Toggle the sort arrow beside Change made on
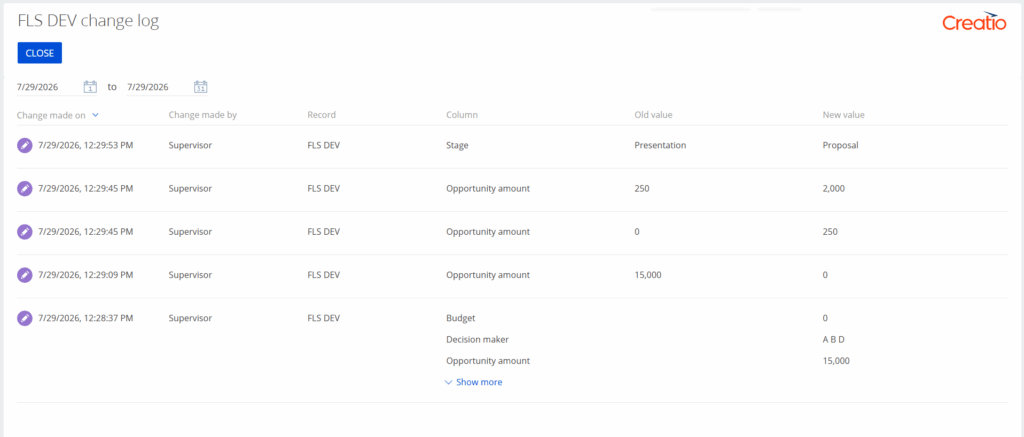The width and height of the screenshot is (1024, 437). (x=95, y=115)
